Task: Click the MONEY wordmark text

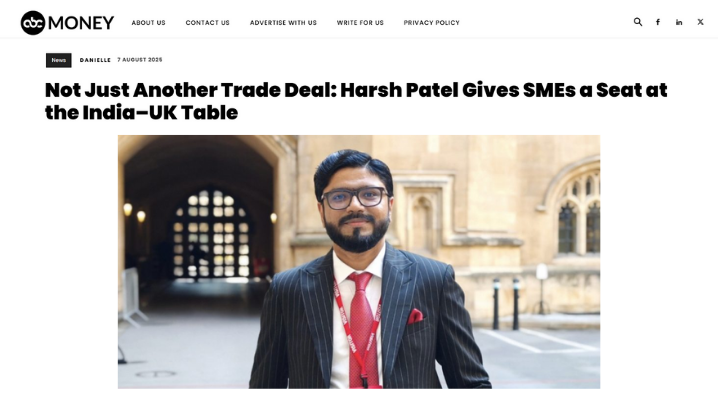Action: point(81,22)
